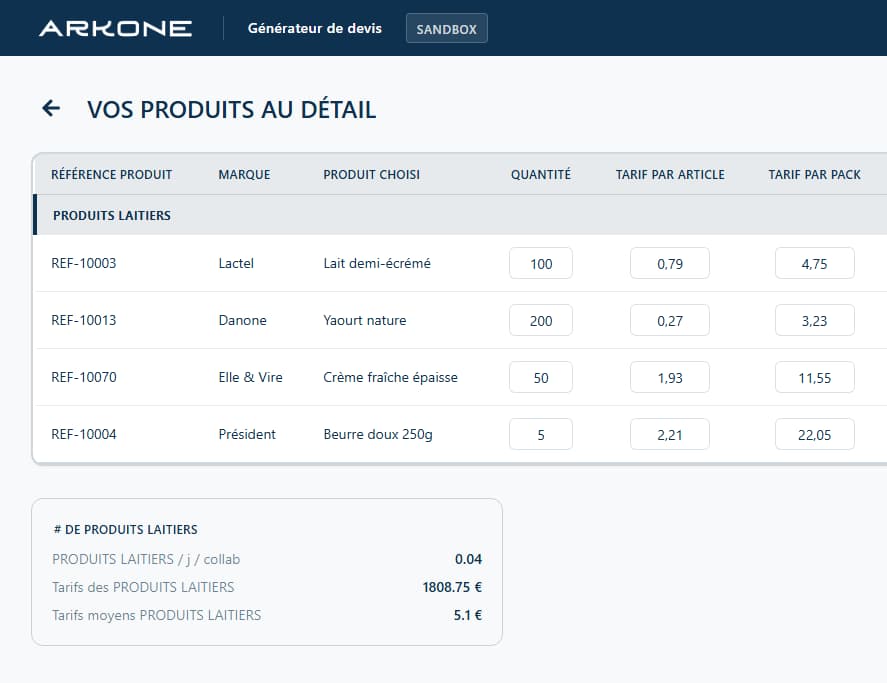887x683 pixels.
Task: Edit the quantity field for Crème fraîche épaisse
Action: point(541,377)
